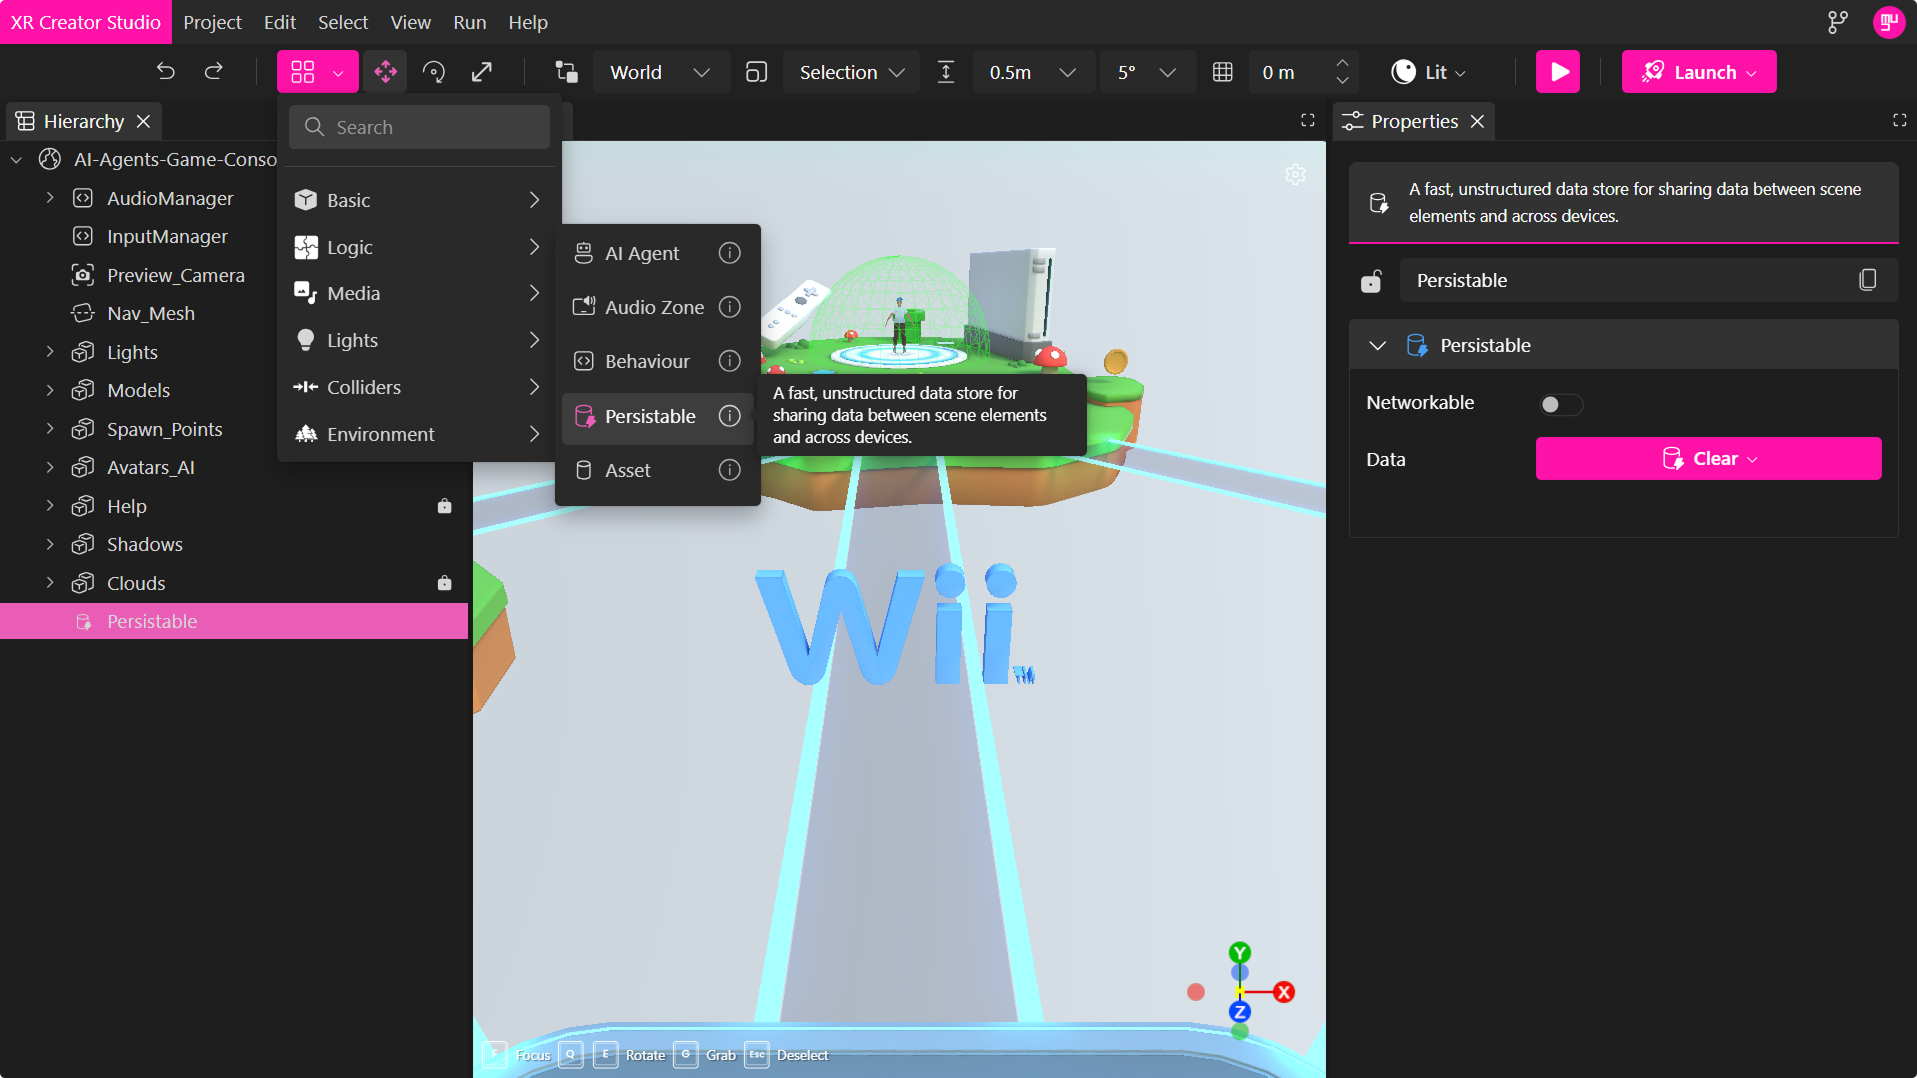Open the Basic elements submenu
Image resolution: width=1917 pixels, height=1078 pixels.
[x=418, y=200]
